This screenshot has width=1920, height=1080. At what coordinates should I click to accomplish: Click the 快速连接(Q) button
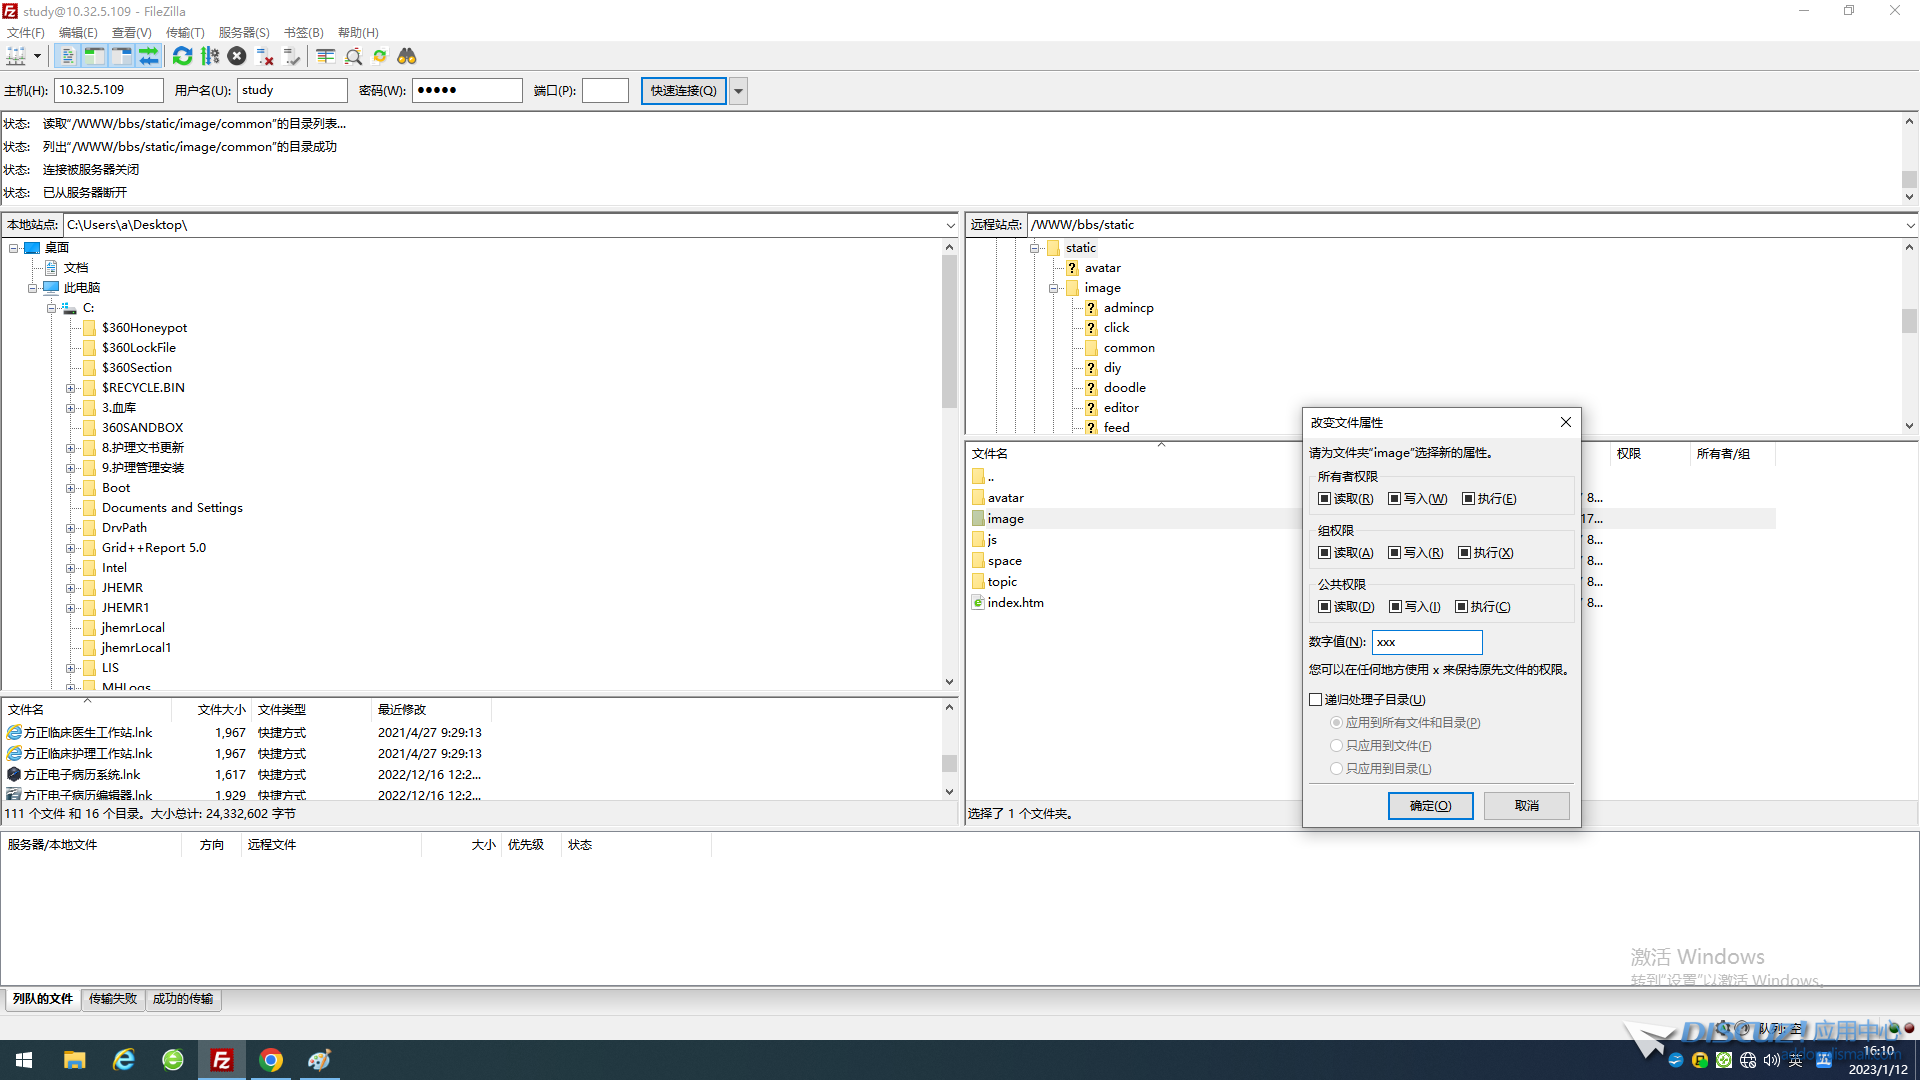(x=683, y=91)
